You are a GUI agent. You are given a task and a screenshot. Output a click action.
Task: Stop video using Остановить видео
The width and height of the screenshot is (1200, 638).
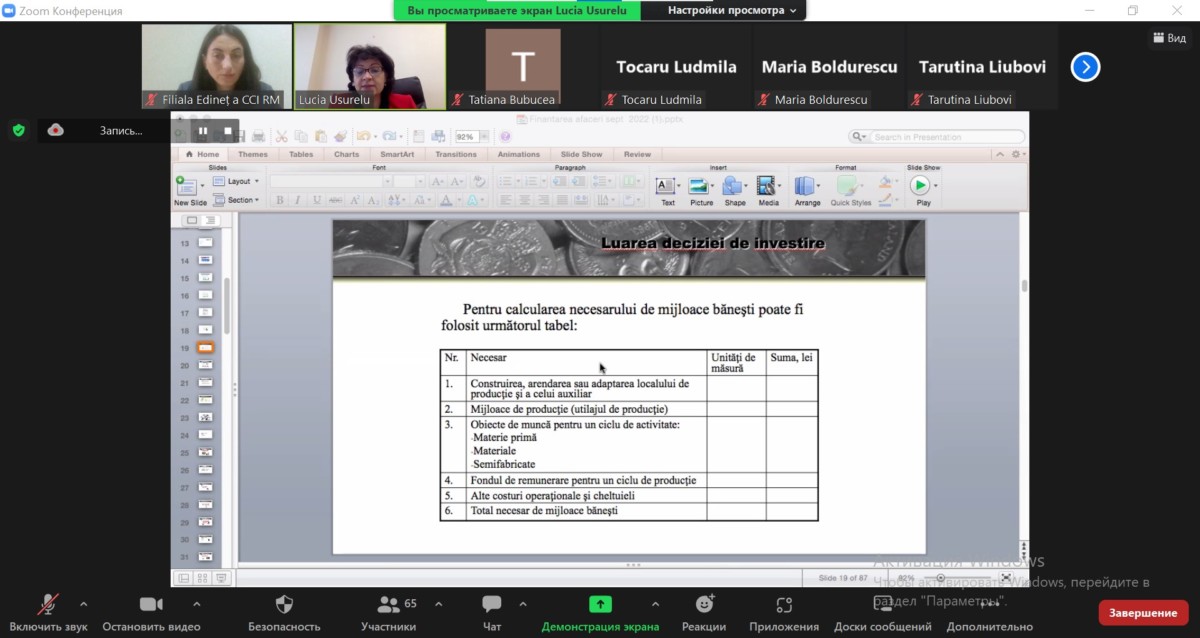151,613
